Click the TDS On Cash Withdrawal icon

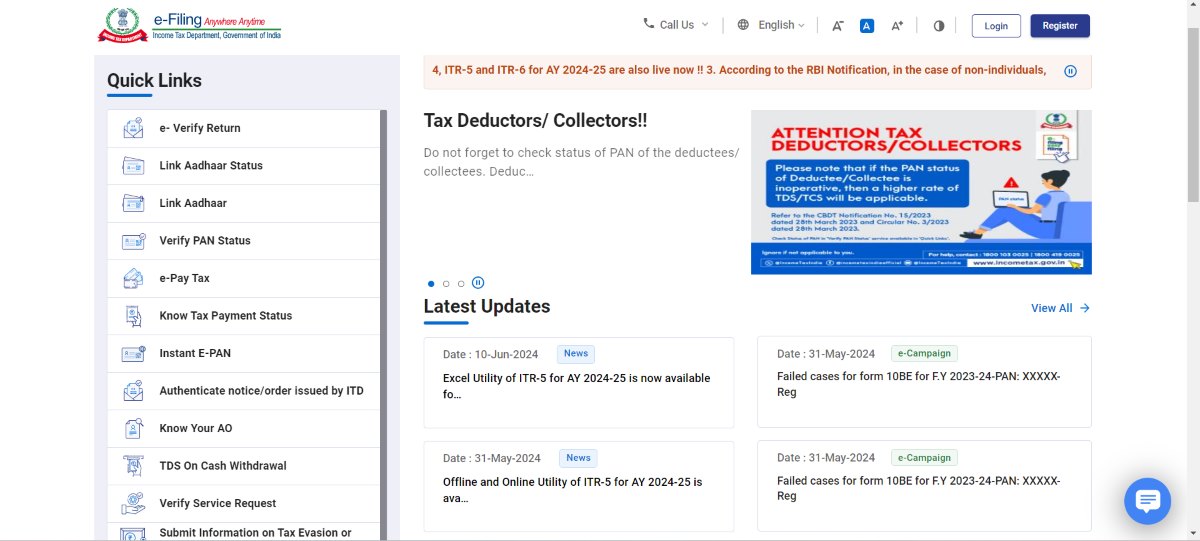(x=133, y=466)
